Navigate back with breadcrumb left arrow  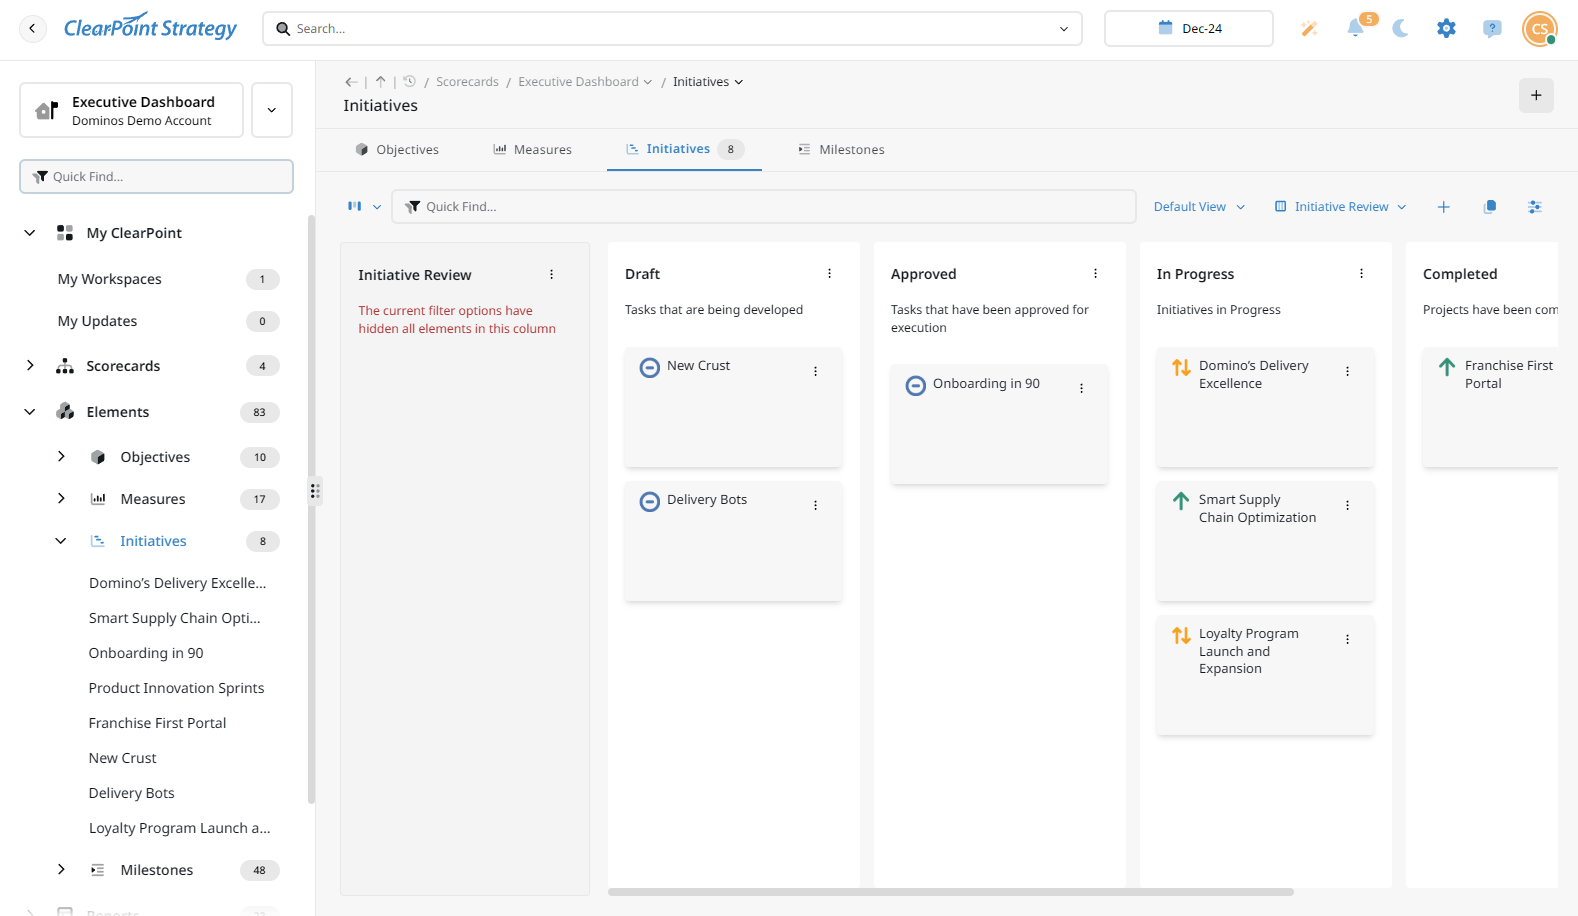pyautogui.click(x=351, y=82)
